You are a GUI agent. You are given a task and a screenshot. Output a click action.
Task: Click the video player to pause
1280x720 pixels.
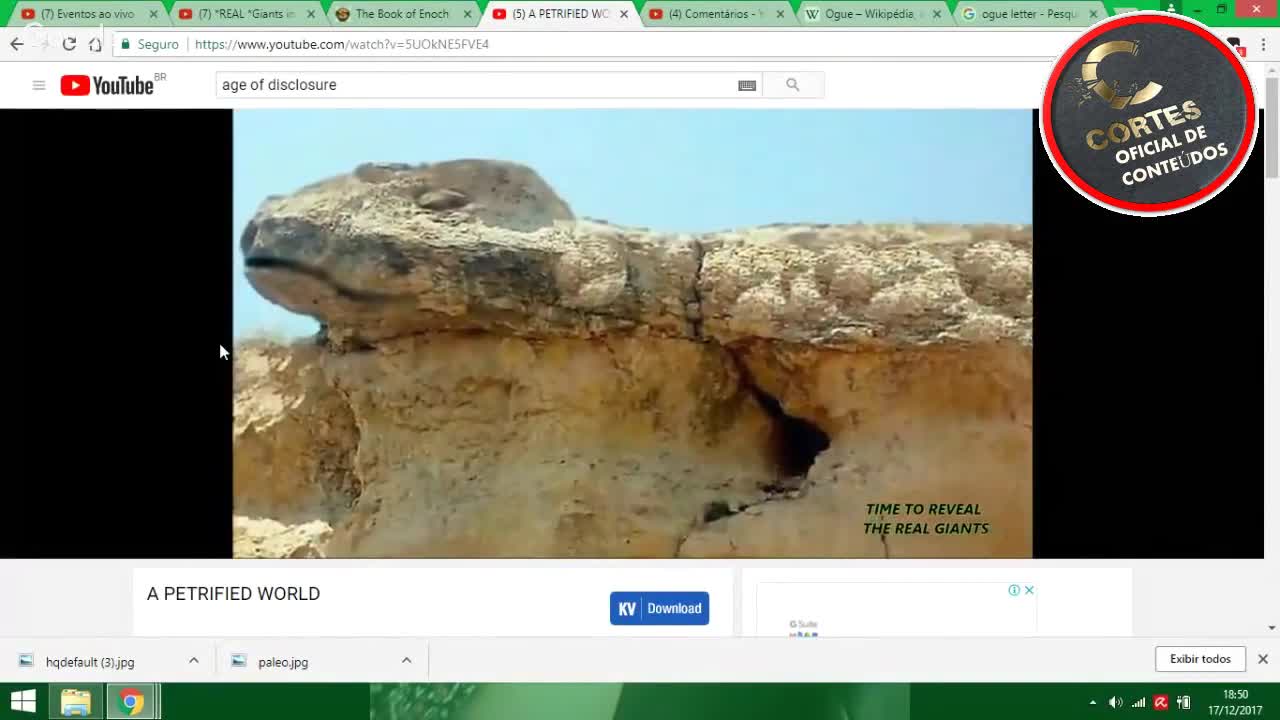(x=632, y=333)
